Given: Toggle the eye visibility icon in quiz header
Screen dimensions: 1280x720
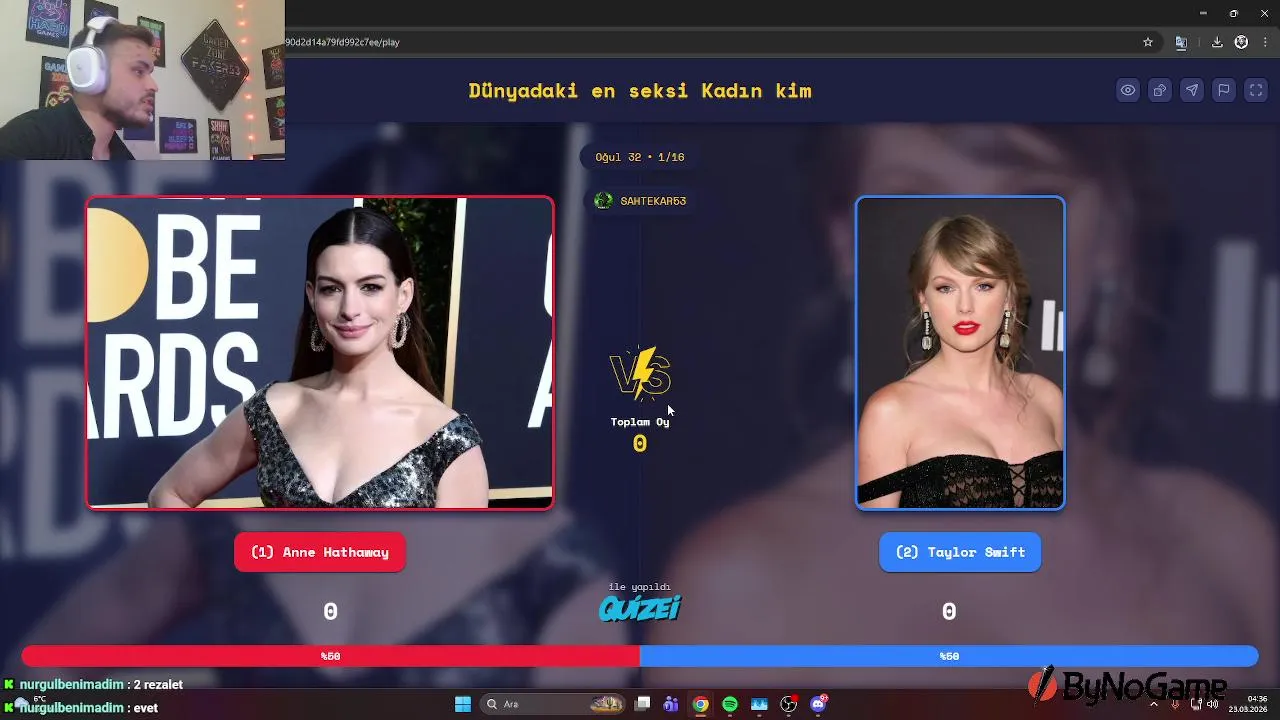Looking at the screenshot, I should [x=1128, y=90].
